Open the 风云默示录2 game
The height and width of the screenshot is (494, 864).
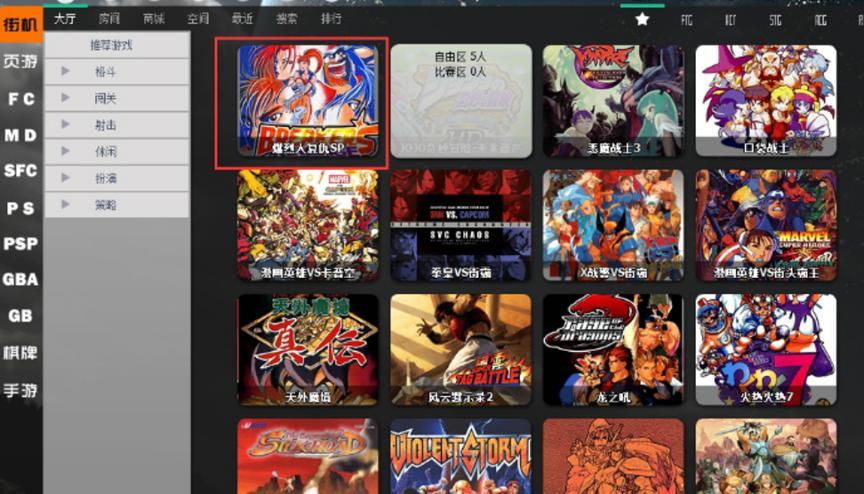[461, 350]
